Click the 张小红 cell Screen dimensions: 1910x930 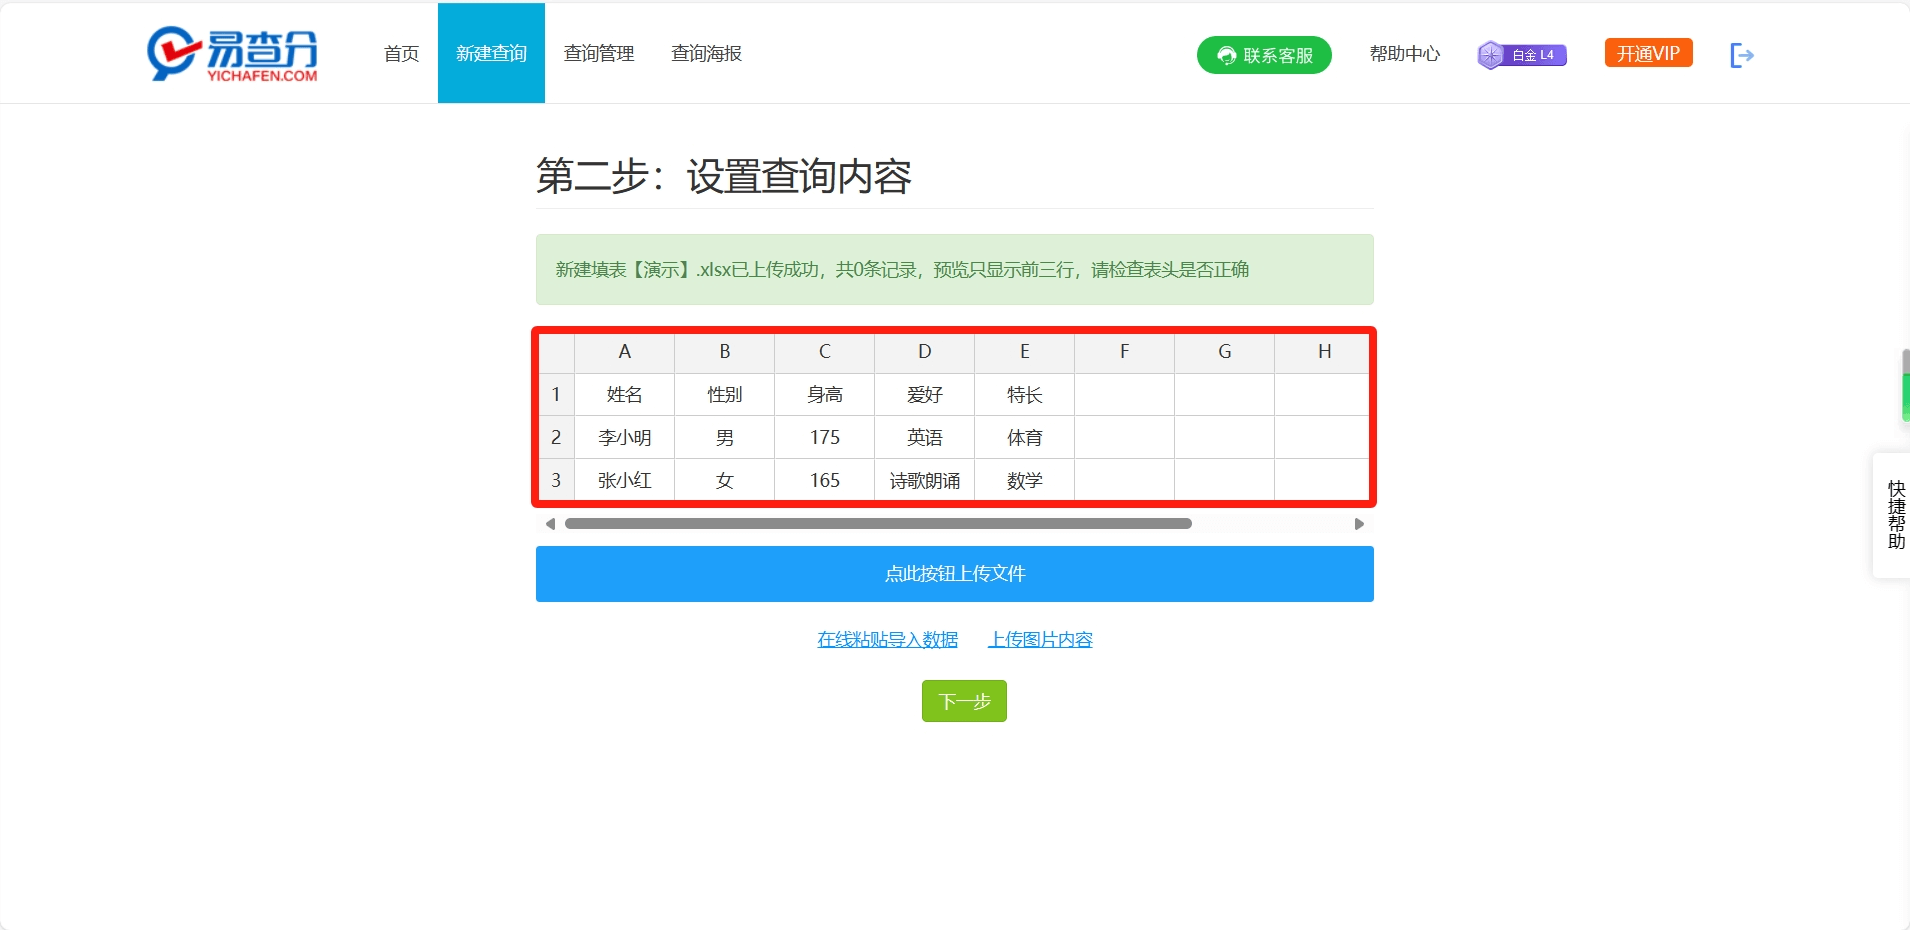(x=625, y=481)
